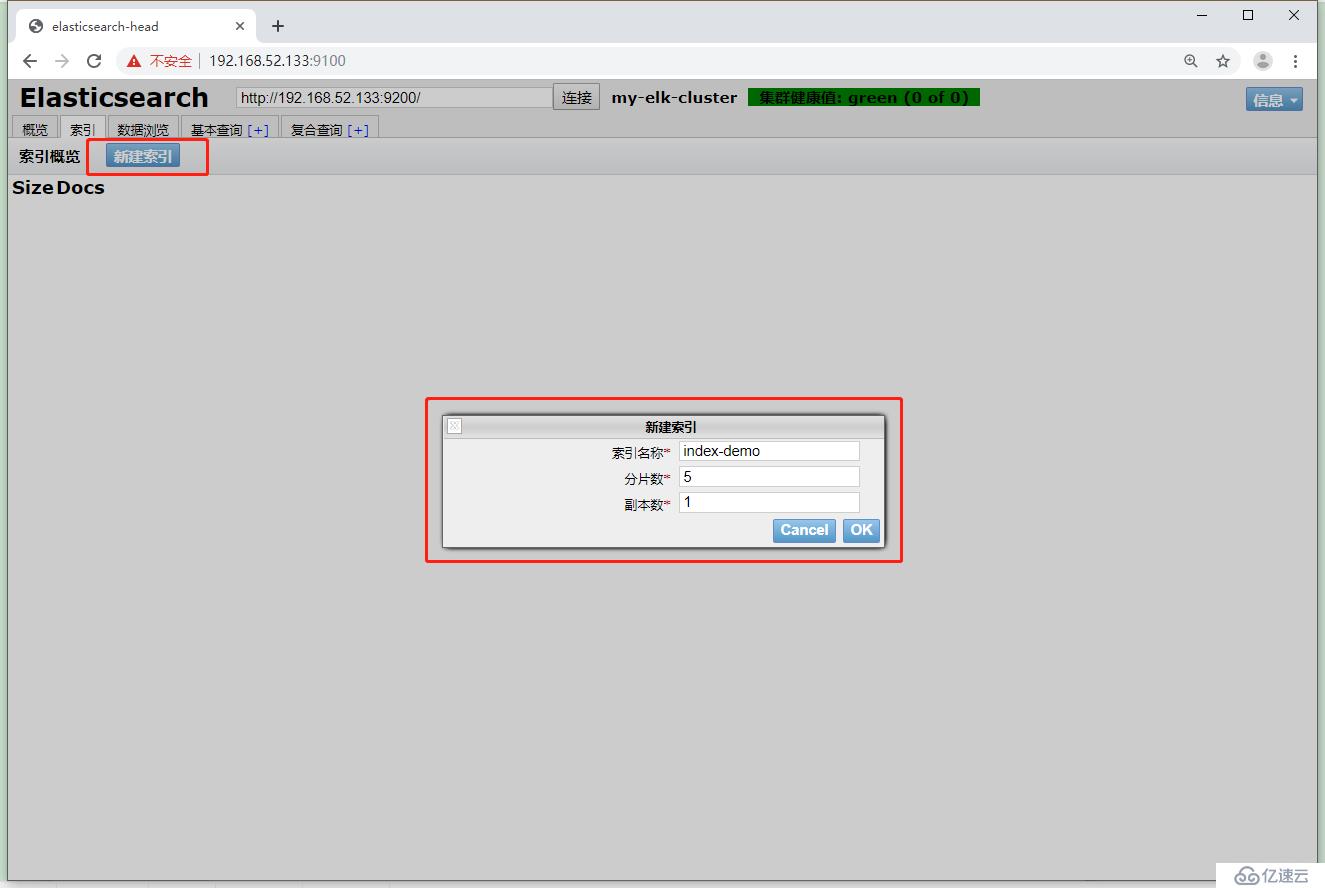Click the 分片数 input field

[x=769, y=477]
